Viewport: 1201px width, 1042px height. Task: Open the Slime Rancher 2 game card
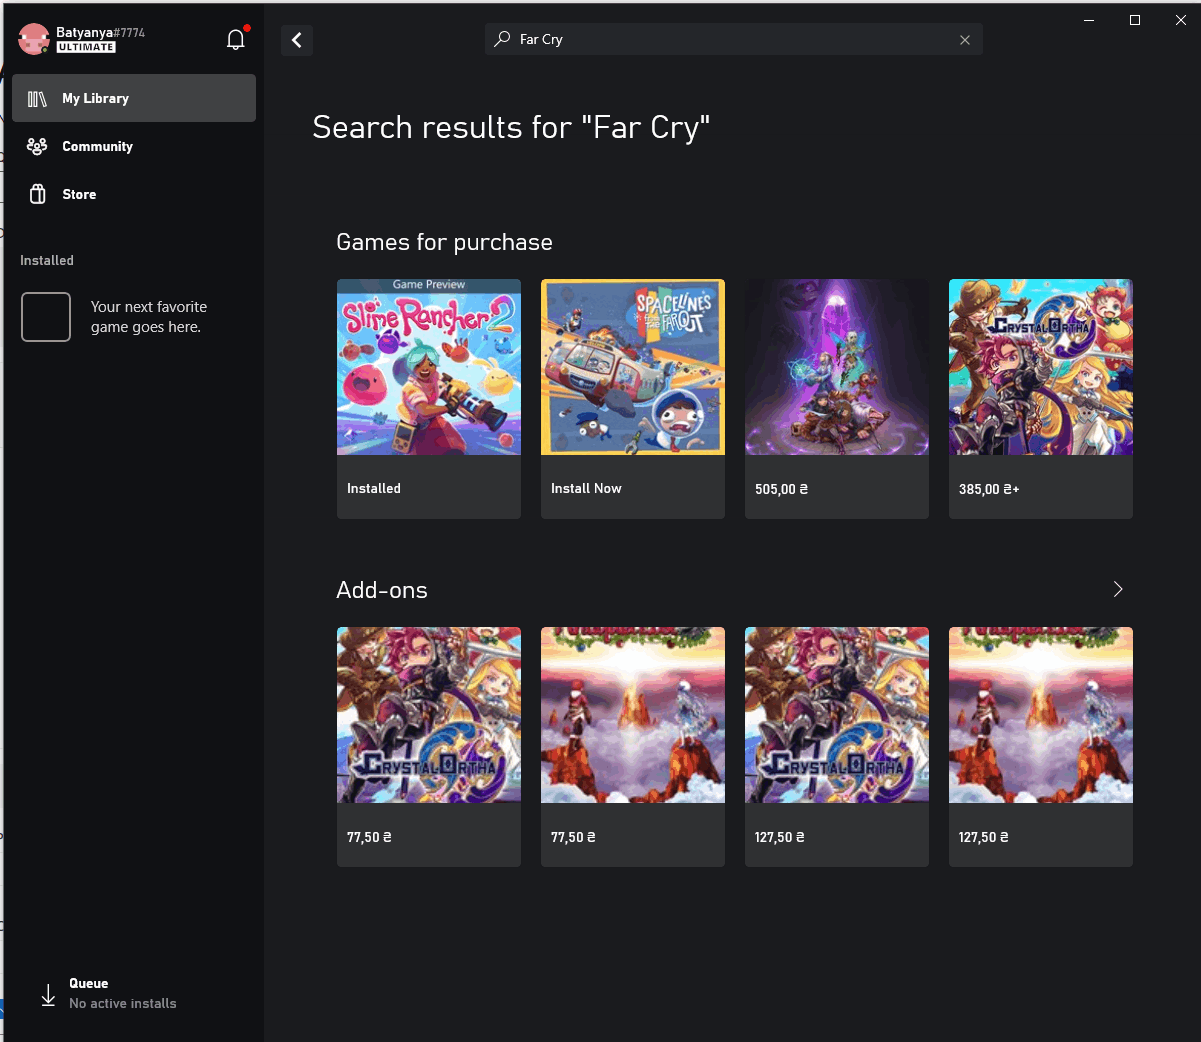(x=429, y=399)
